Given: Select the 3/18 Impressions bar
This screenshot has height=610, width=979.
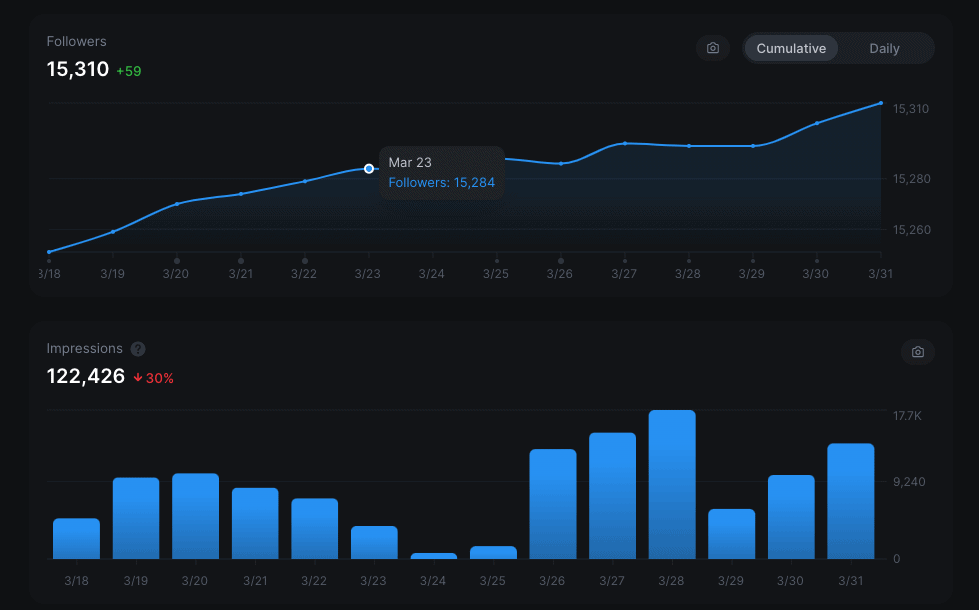Looking at the screenshot, I should tap(76, 539).
